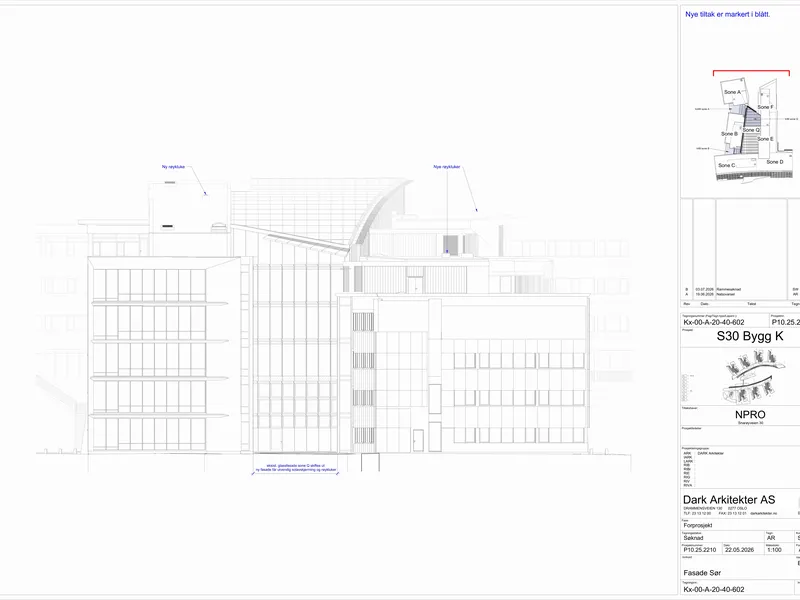Select the 'S30 Bygg K' project title

[750, 336]
